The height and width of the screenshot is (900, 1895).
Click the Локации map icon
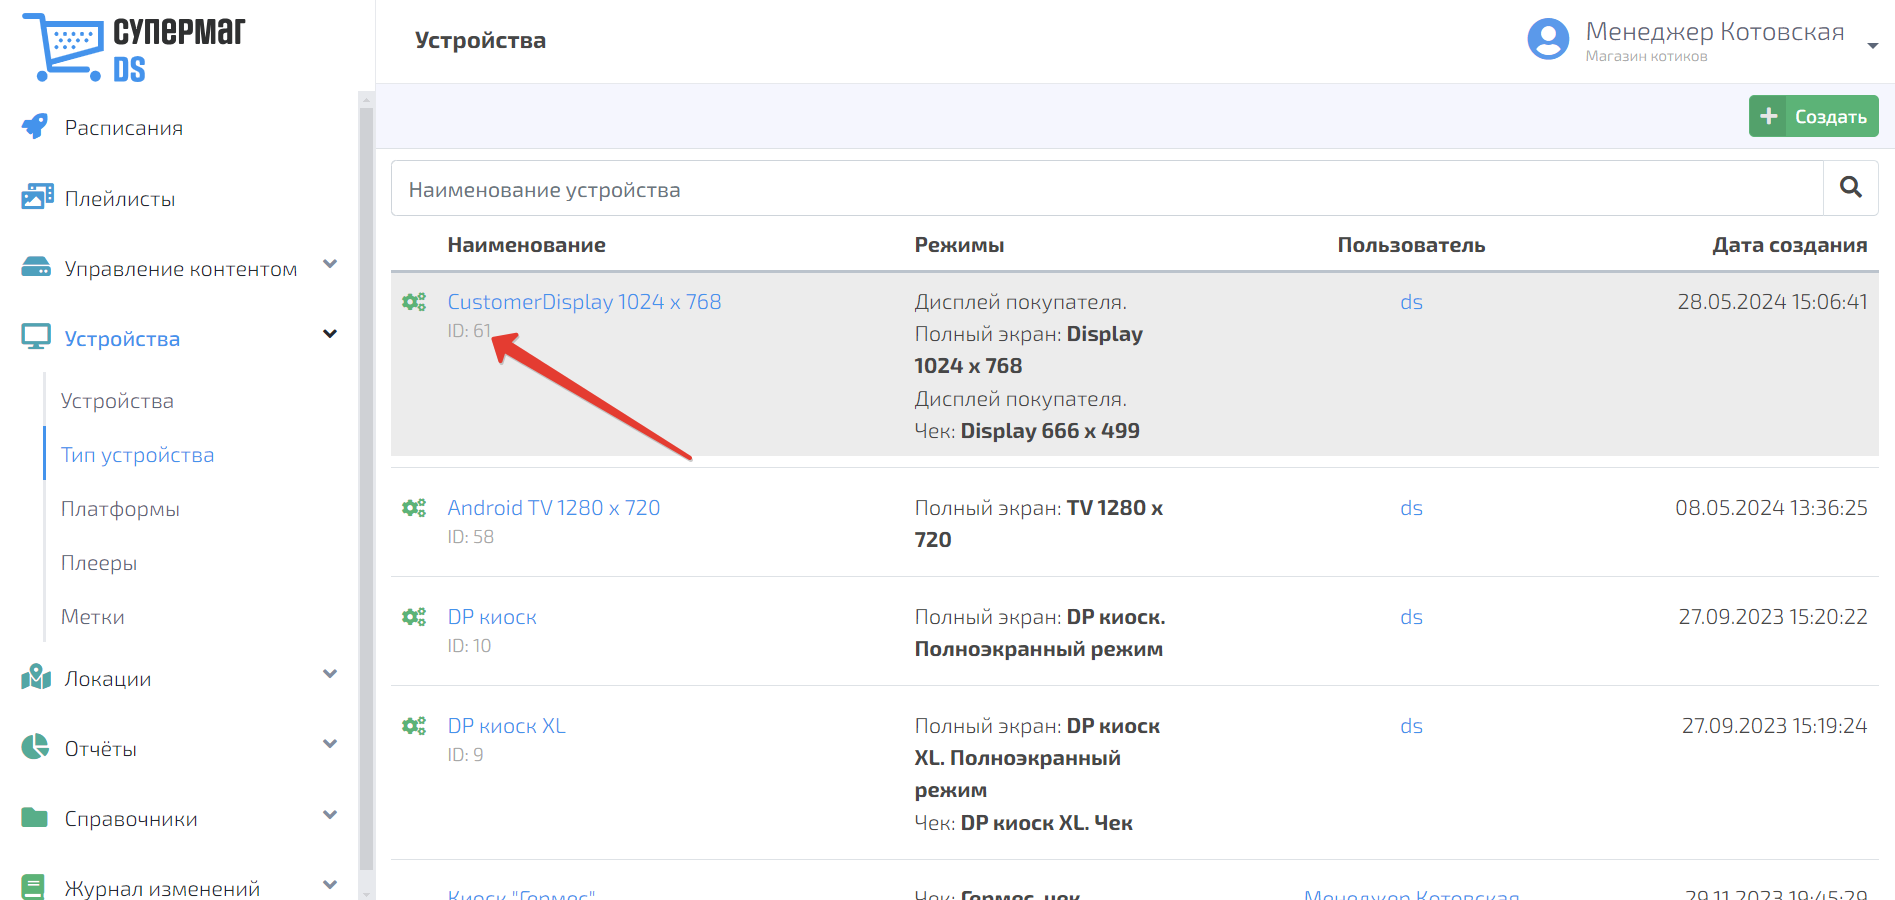(36, 677)
